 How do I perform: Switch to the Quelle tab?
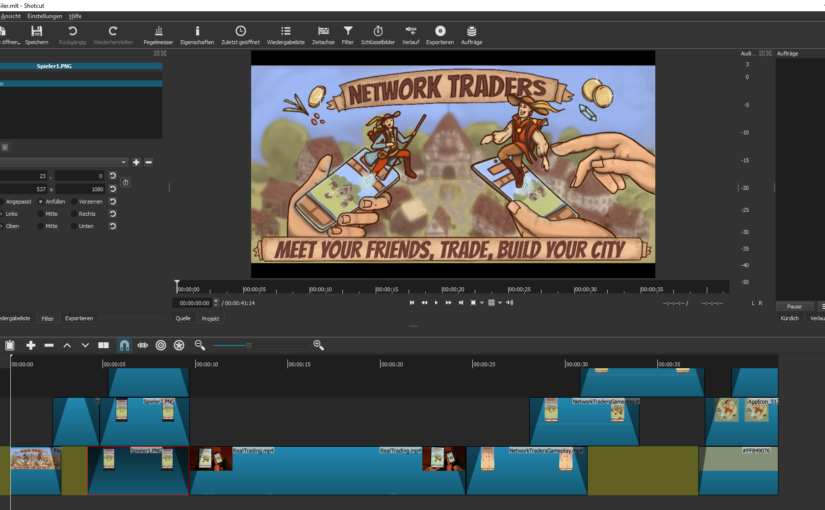[x=183, y=318]
